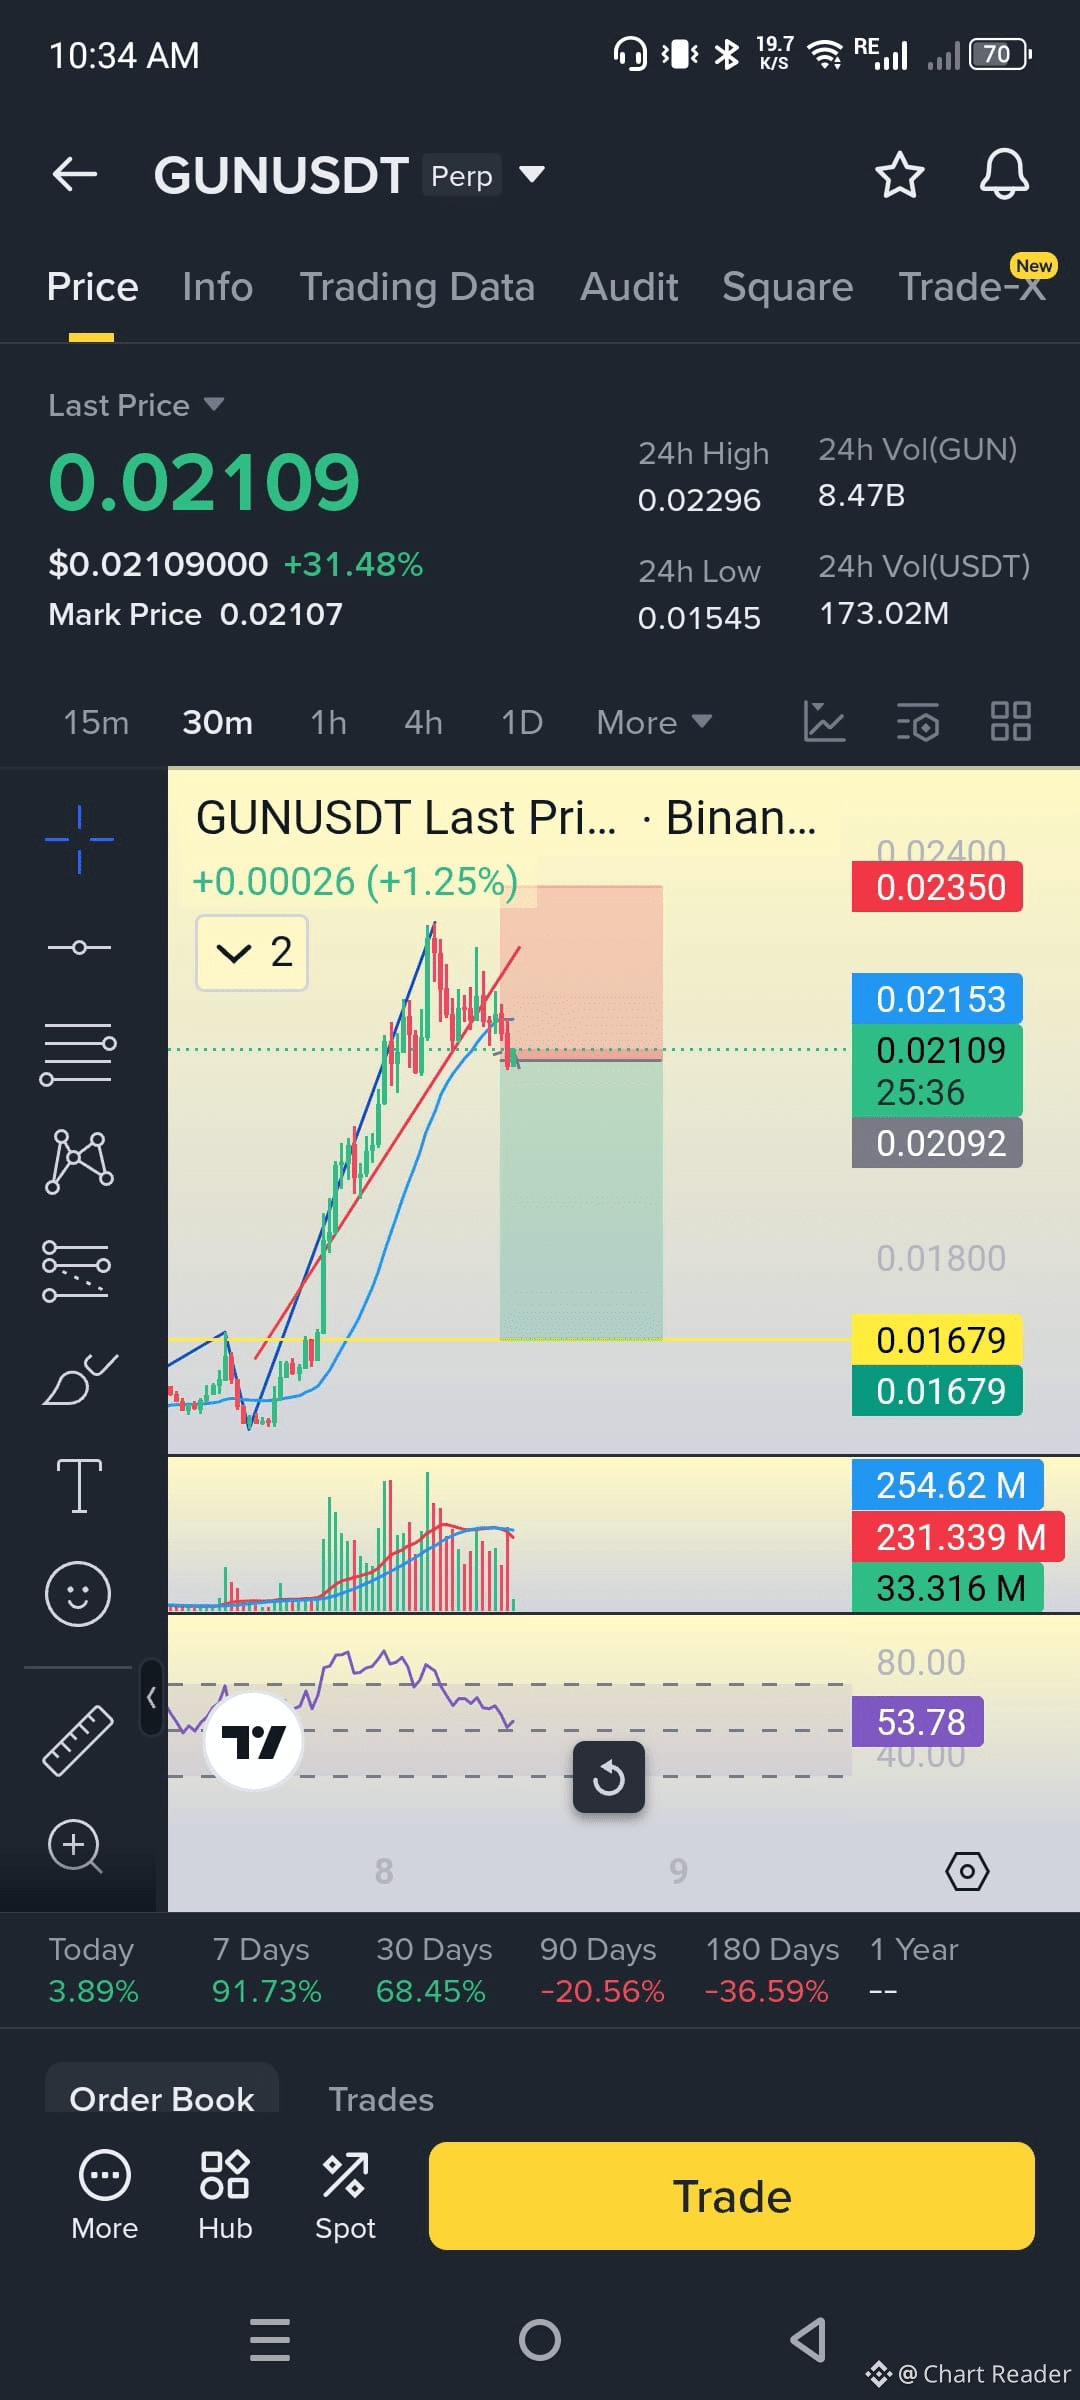Open the Hub shortcut
The height and width of the screenshot is (2400, 1080).
[x=225, y=2196]
